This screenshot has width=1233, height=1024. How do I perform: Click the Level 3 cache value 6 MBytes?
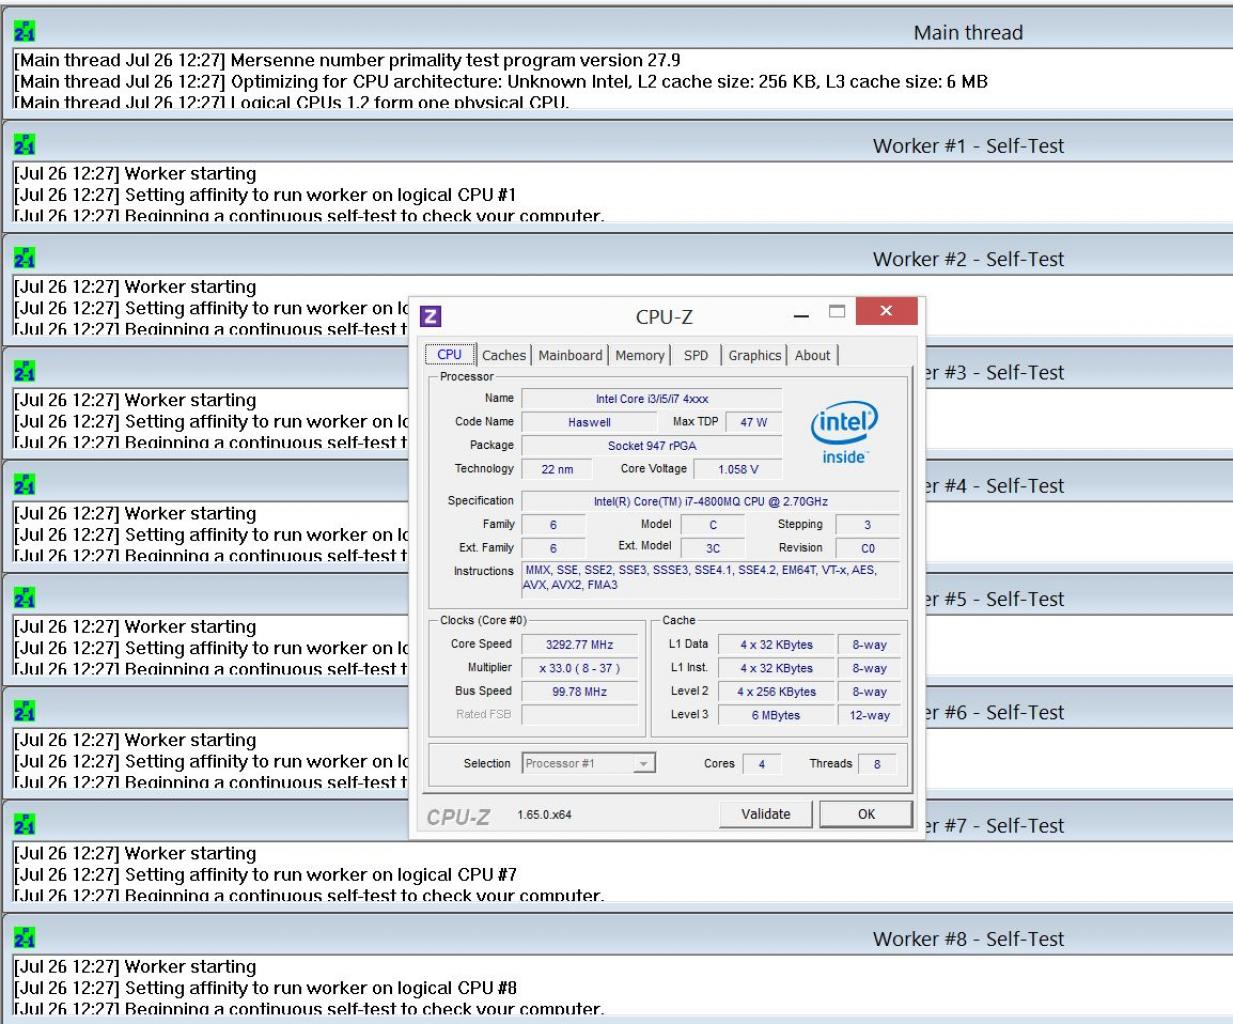point(776,715)
